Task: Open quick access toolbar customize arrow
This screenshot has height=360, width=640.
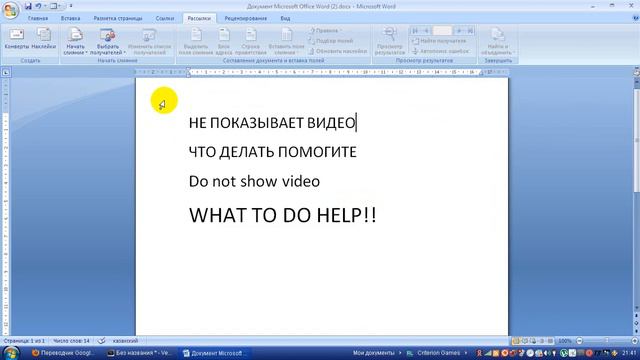Action: 71,6
